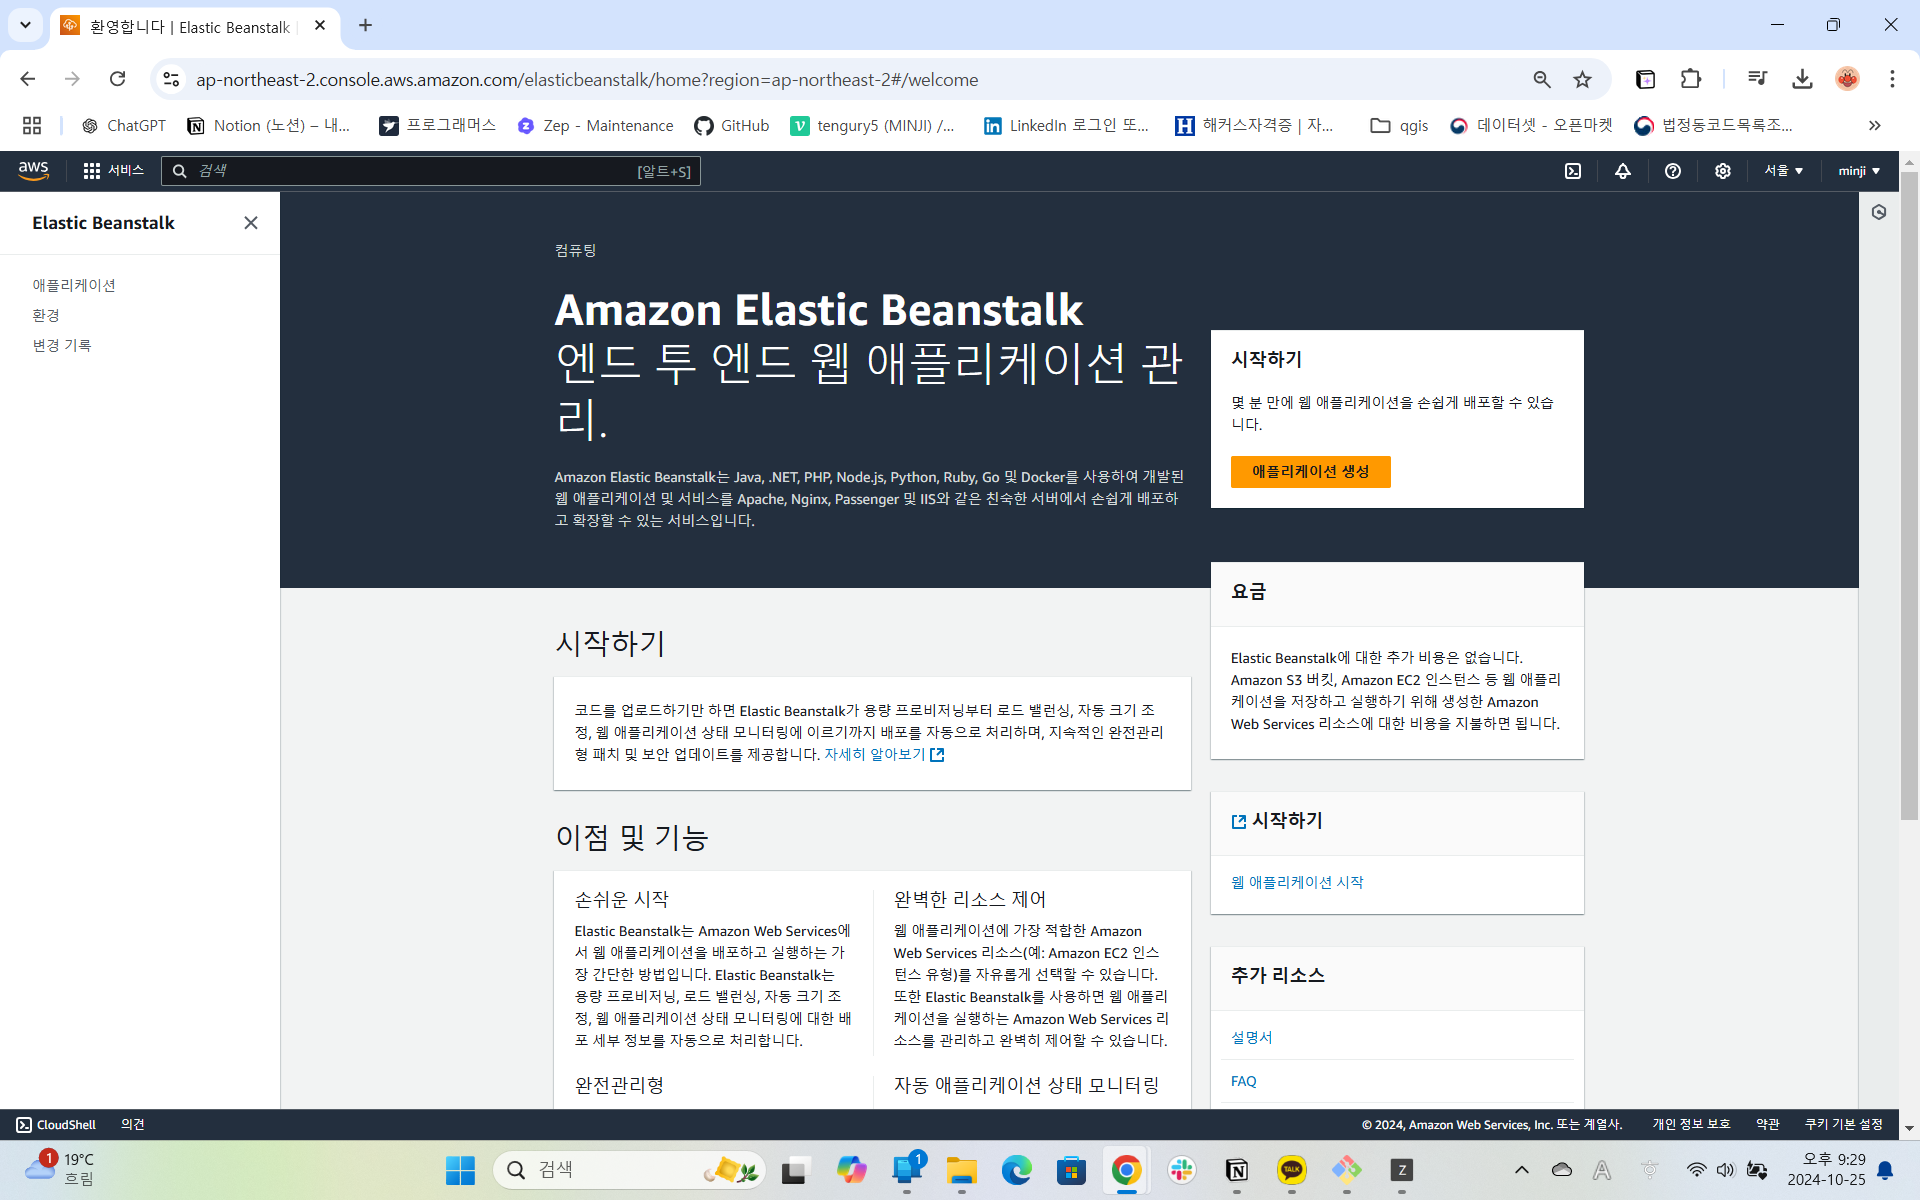Open Notion from the taskbar
Image resolution: width=1920 pixels, height=1200 pixels.
point(1237,1170)
